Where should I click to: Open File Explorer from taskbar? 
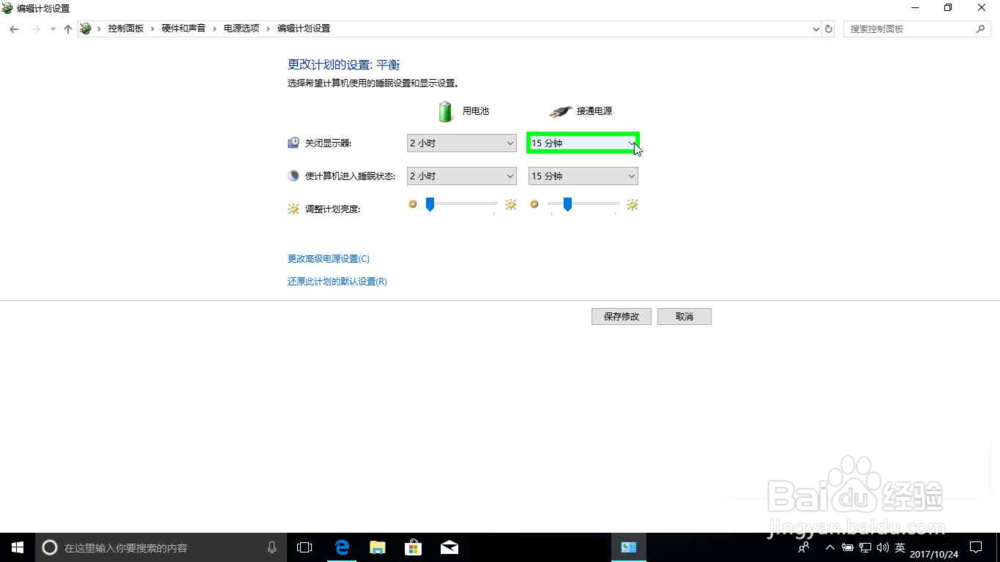[x=378, y=547]
